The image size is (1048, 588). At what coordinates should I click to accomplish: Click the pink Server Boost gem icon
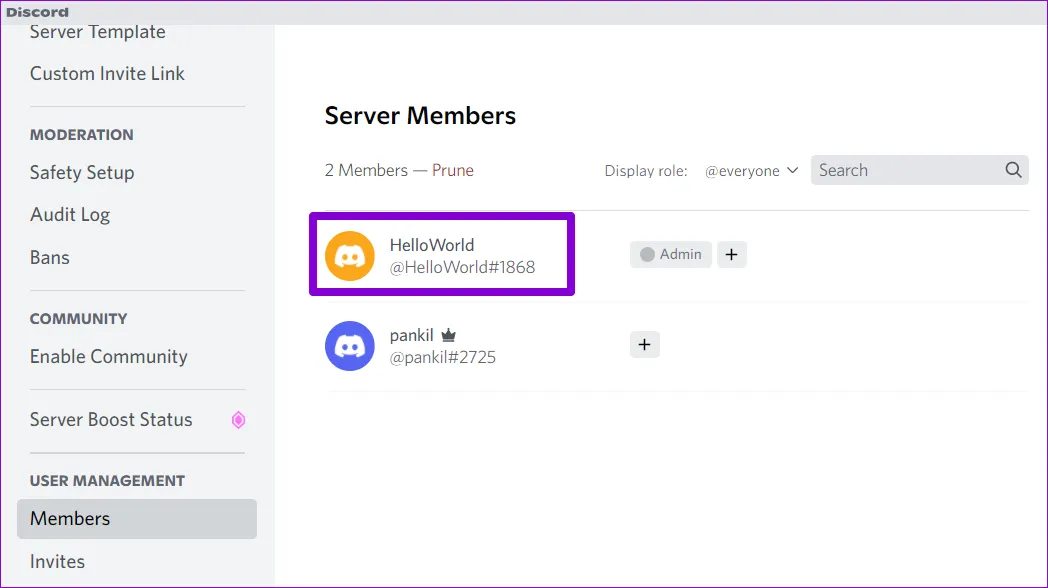click(x=238, y=420)
